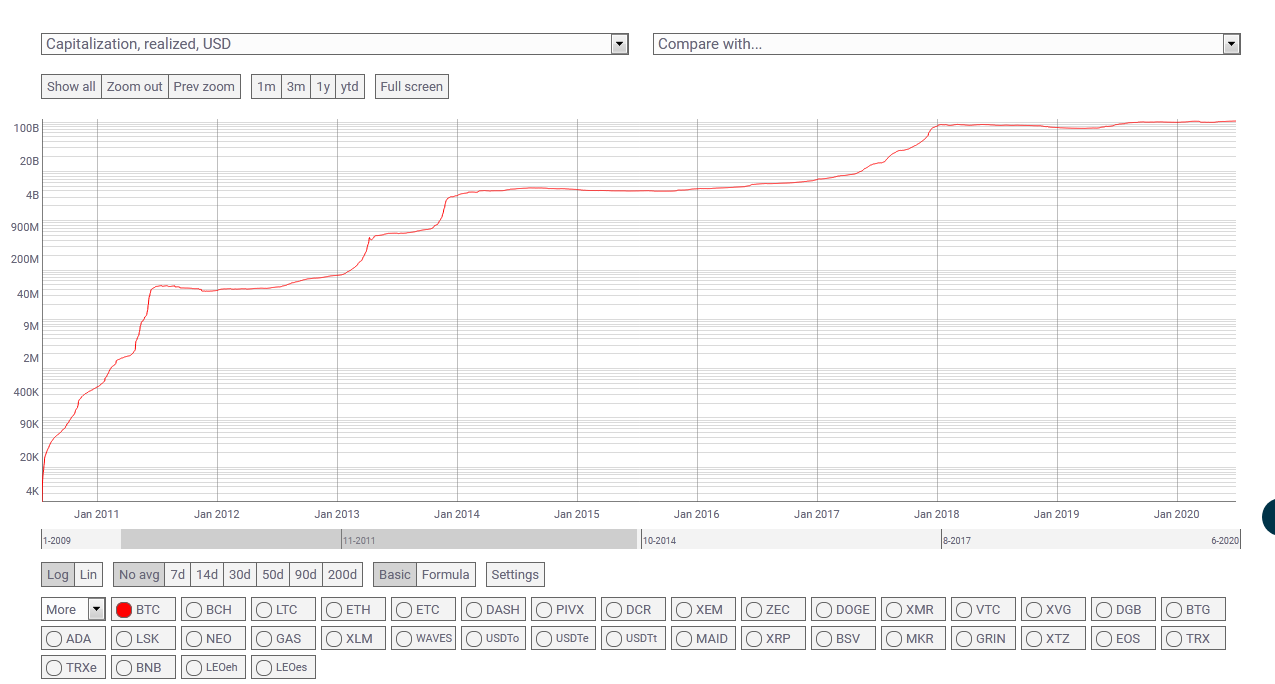Turn on the XMR coin button

pyautogui.click(x=913, y=609)
